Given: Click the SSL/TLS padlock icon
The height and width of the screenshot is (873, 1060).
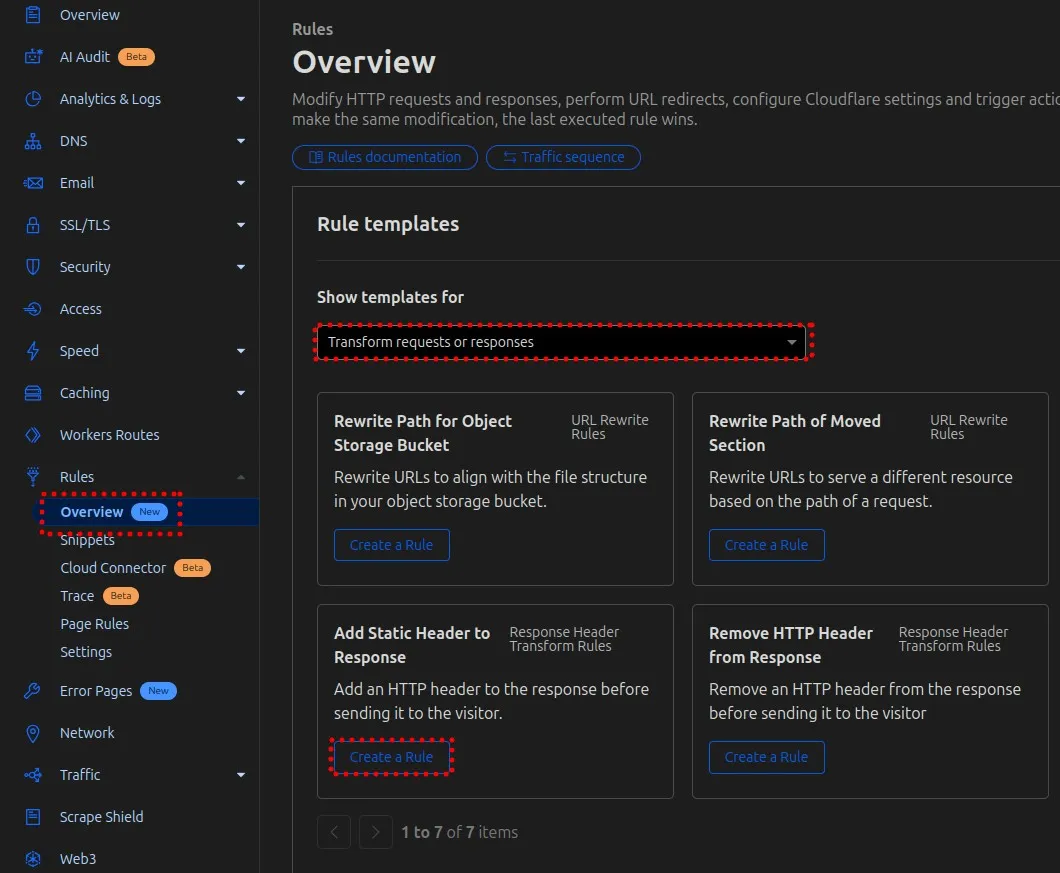Looking at the screenshot, I should tap(32, 225).
